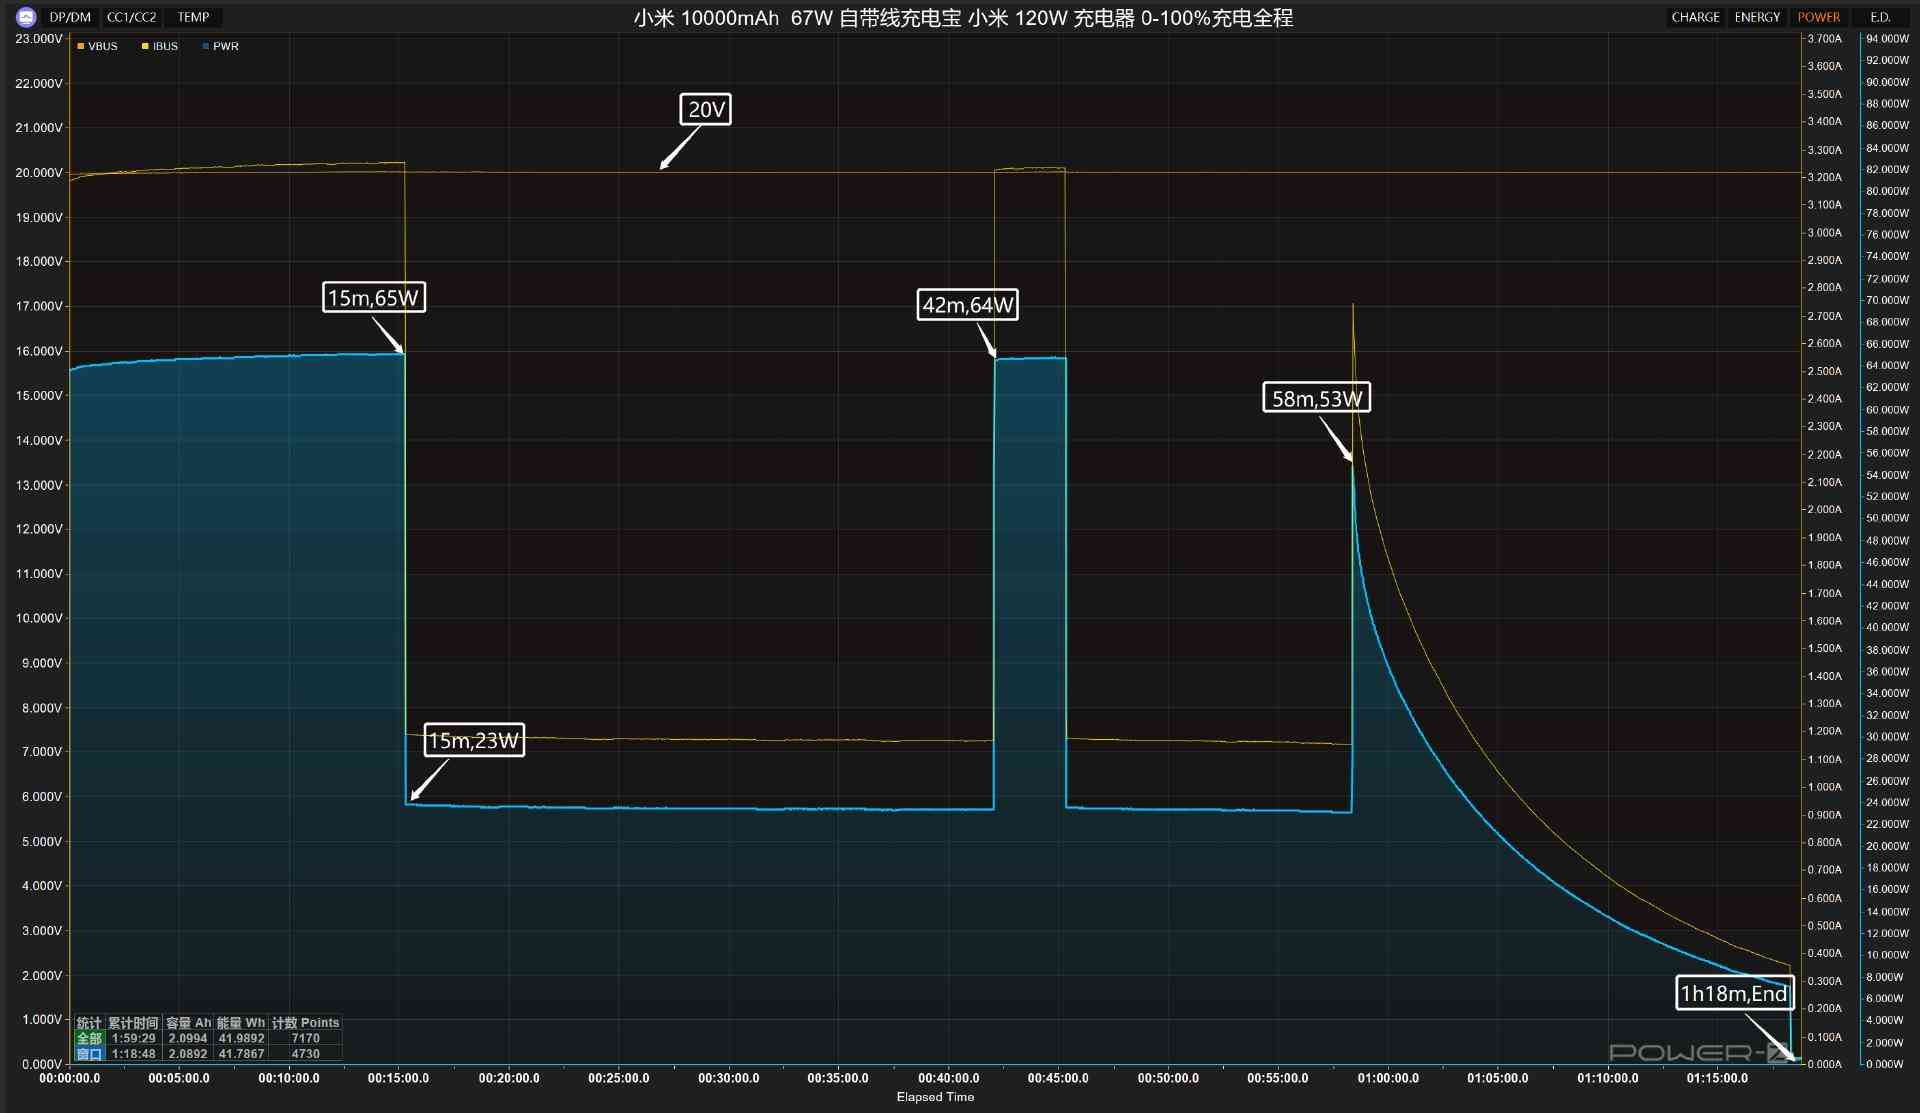Click the 15m,65W annotation box
1920x1113 pixels.
click(374, 297)
